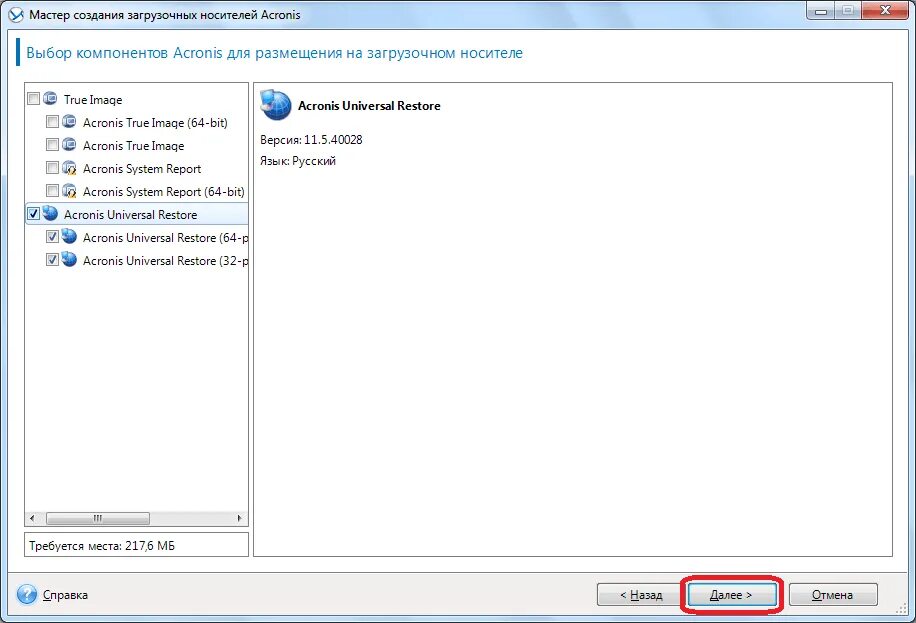Viewport: 916px width, 623px height.
Task: Click the Acronis Universal Restore group globe icon
Action: coord(51,213)
